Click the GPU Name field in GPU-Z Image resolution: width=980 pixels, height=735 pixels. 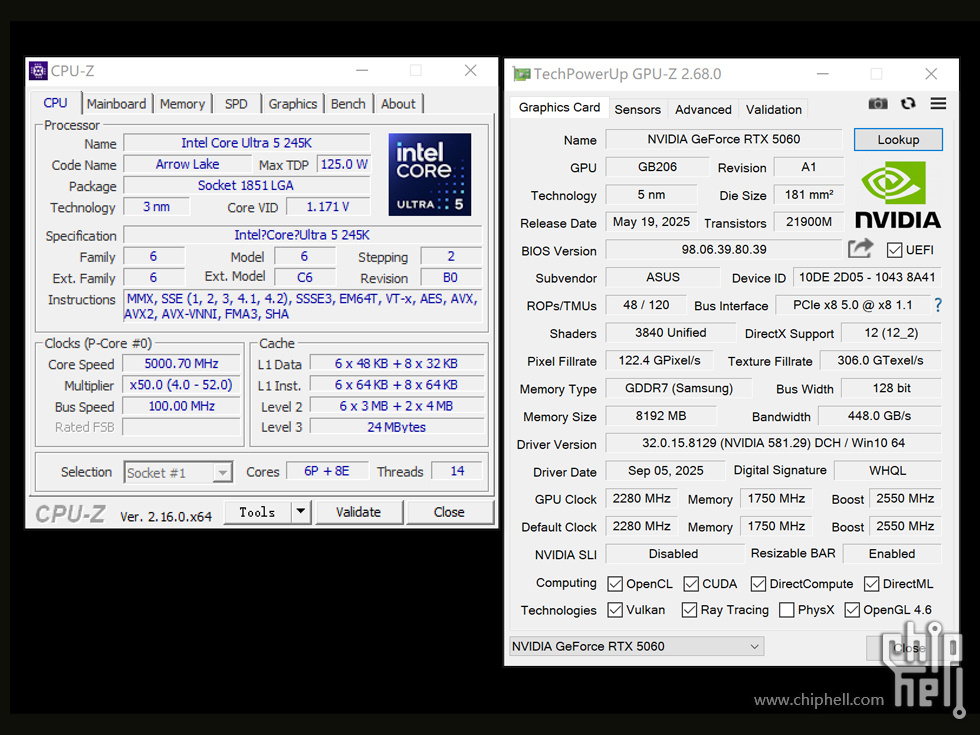(x=724, y=139)
